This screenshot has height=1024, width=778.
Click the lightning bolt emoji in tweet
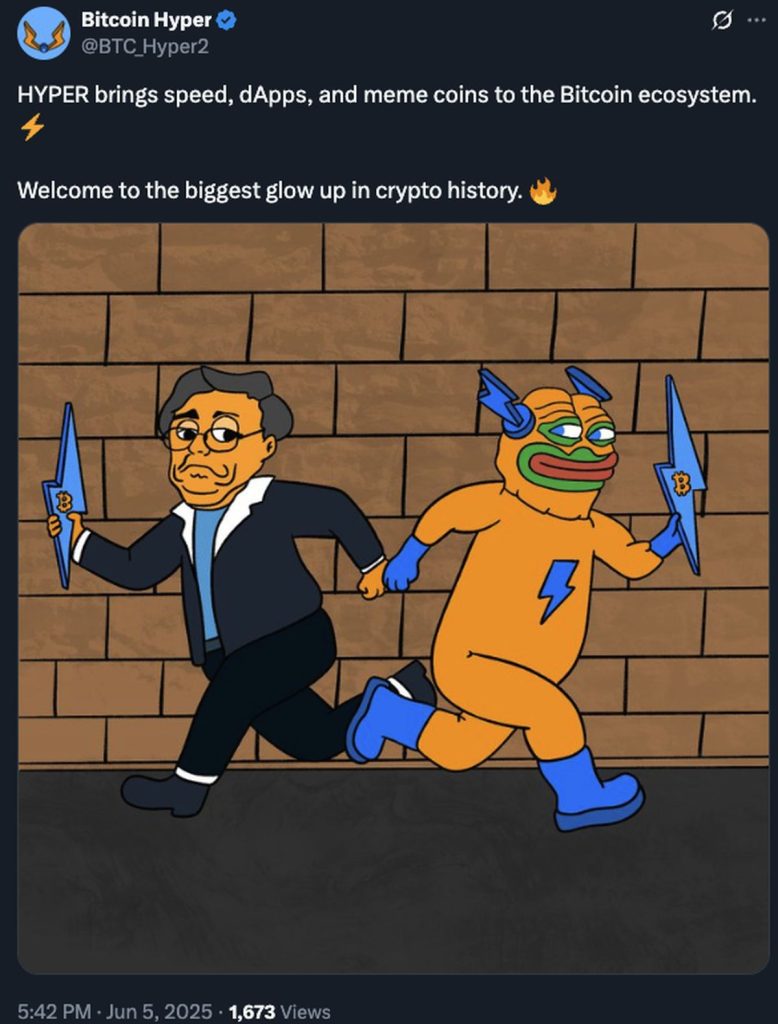[32, 127]
